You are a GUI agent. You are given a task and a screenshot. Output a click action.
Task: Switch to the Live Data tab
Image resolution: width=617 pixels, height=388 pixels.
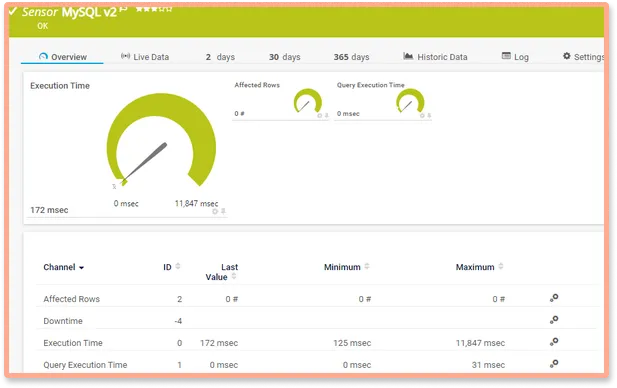click(x=145, y=57)
